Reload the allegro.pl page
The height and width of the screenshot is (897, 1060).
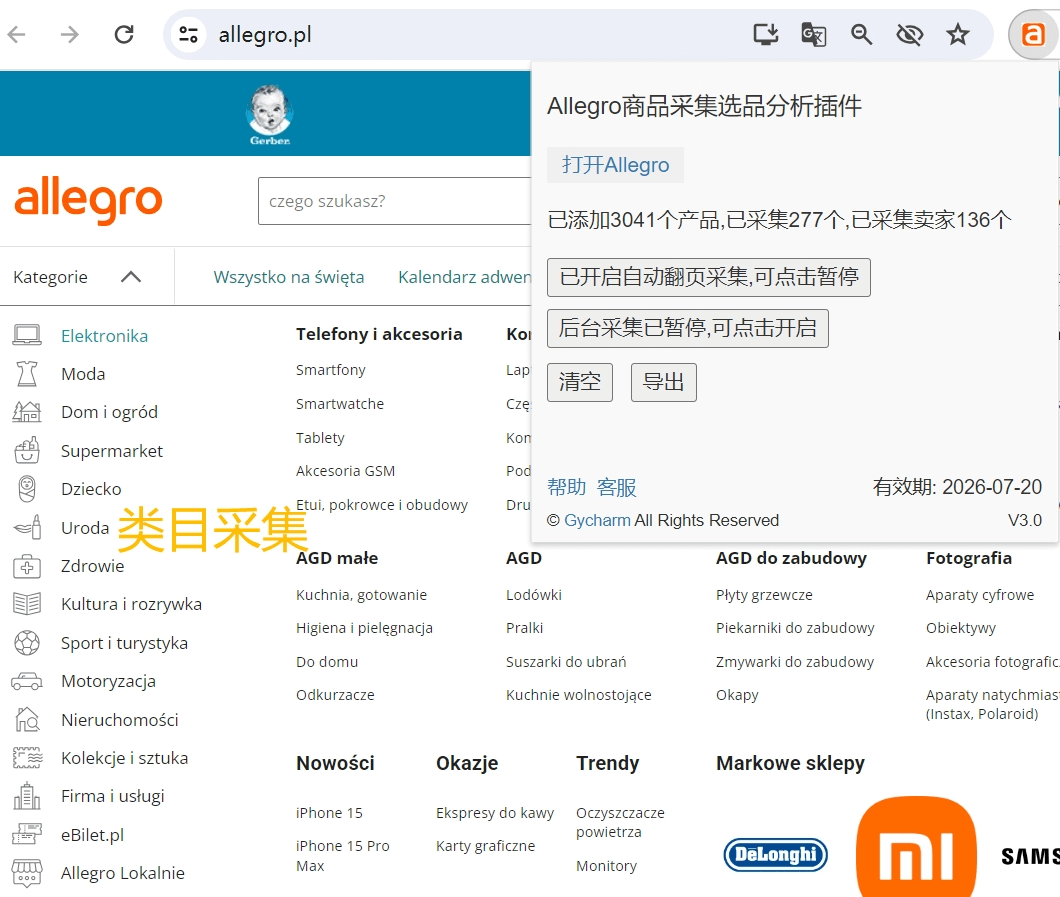pyautogui.click(x=124, y=34)
